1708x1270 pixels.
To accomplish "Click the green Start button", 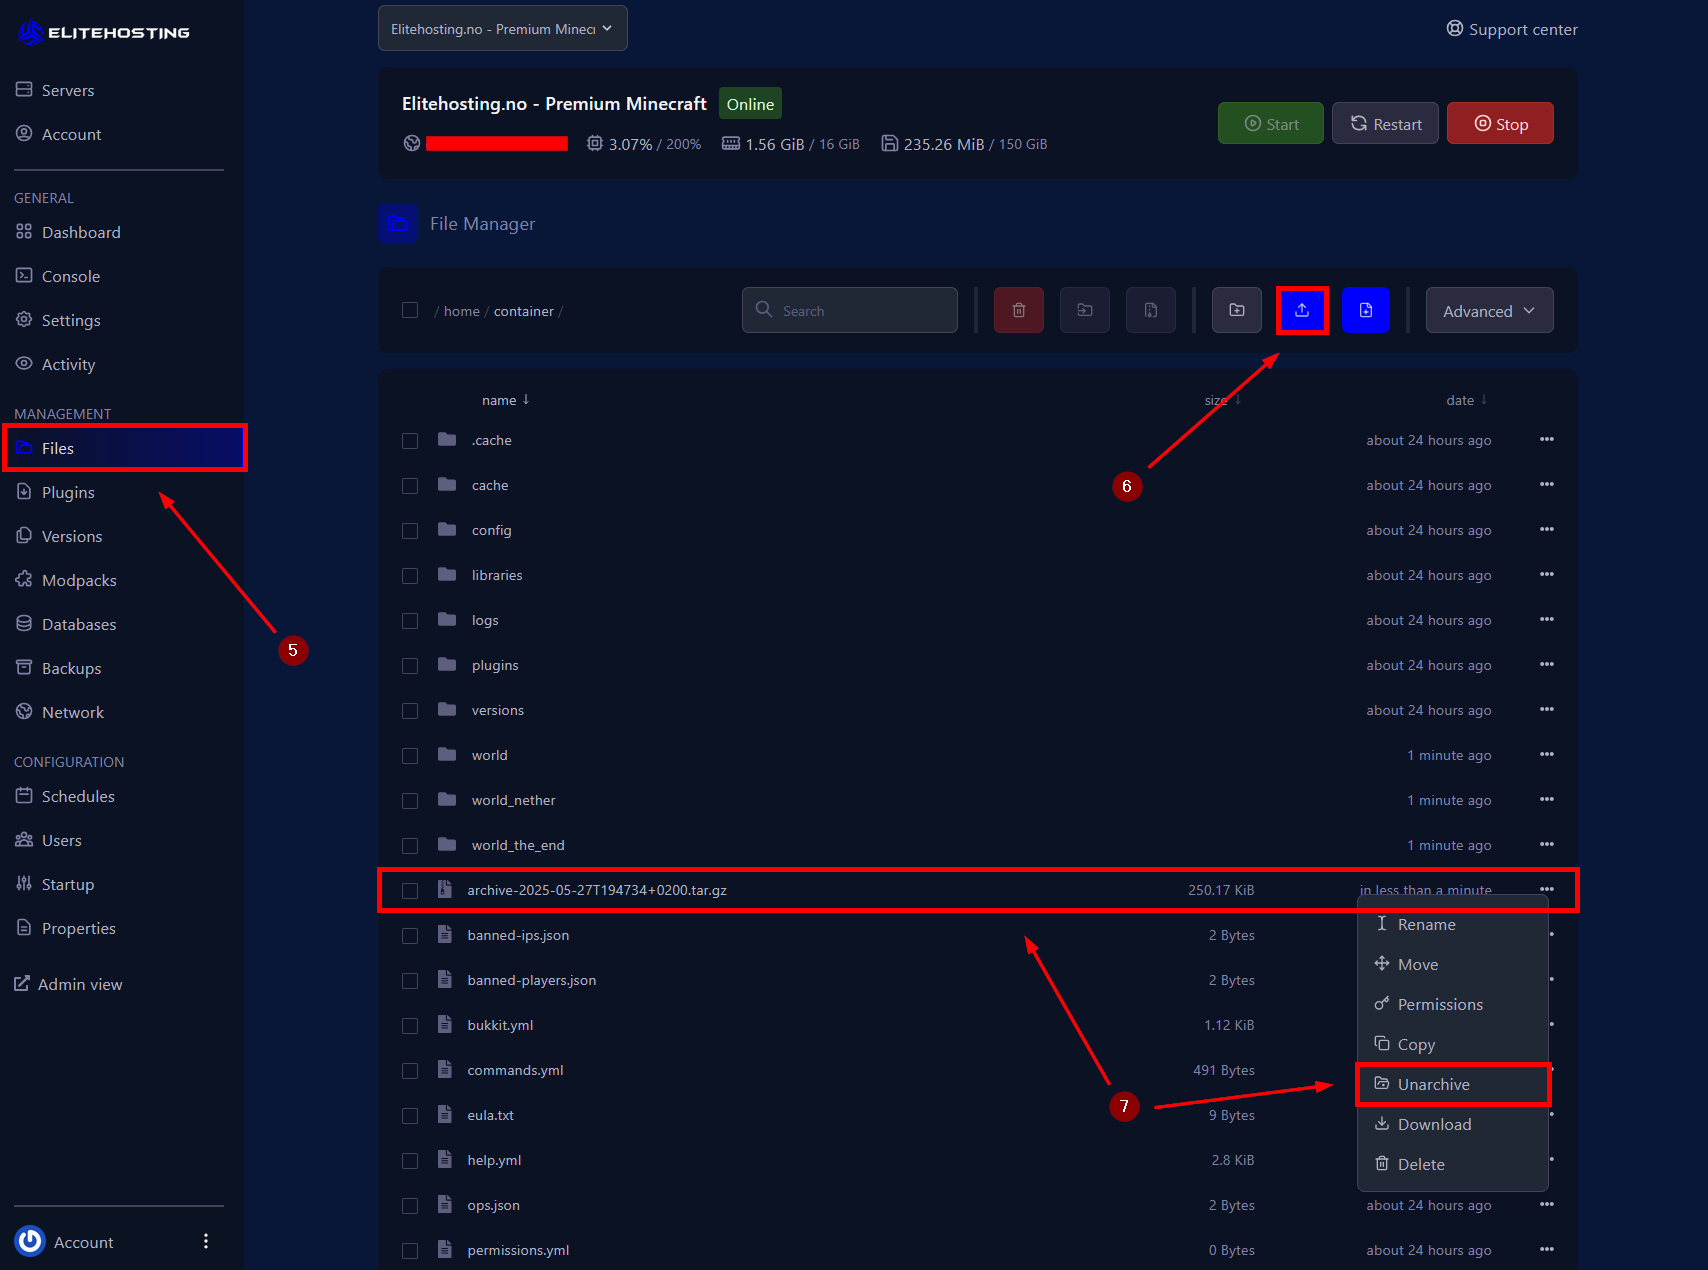I will (1271, 123).
